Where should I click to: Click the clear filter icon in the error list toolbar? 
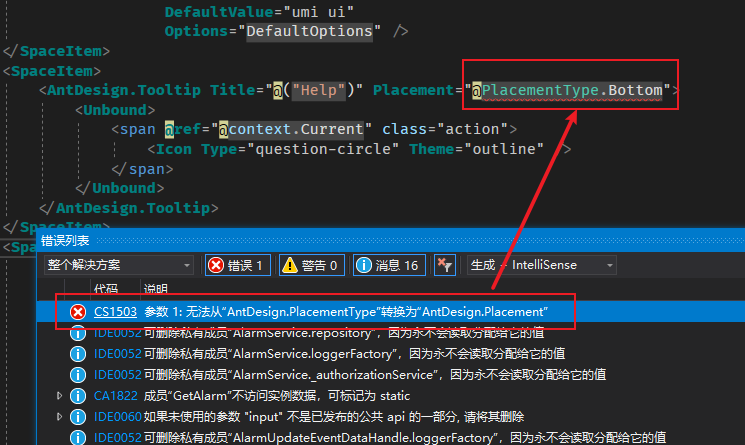click(x=445, y=265)
